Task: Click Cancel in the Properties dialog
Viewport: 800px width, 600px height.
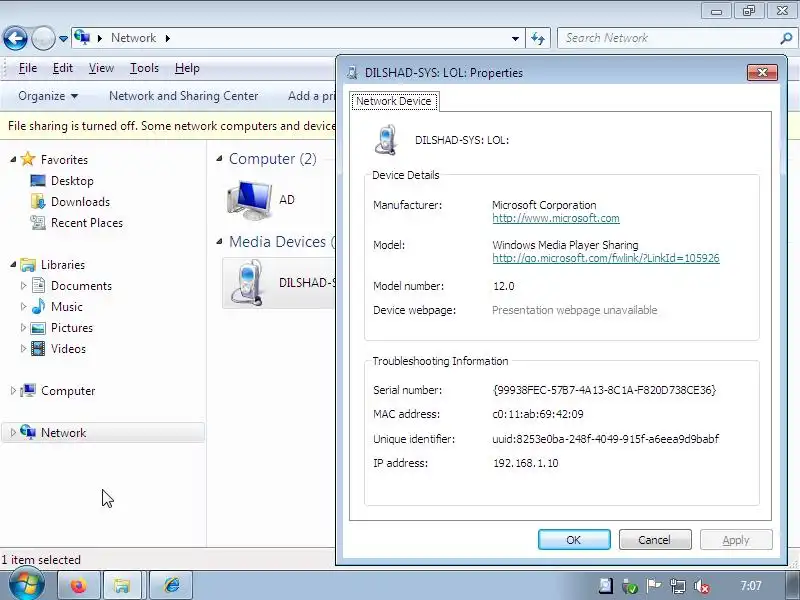Action: [x=655, y=540]
